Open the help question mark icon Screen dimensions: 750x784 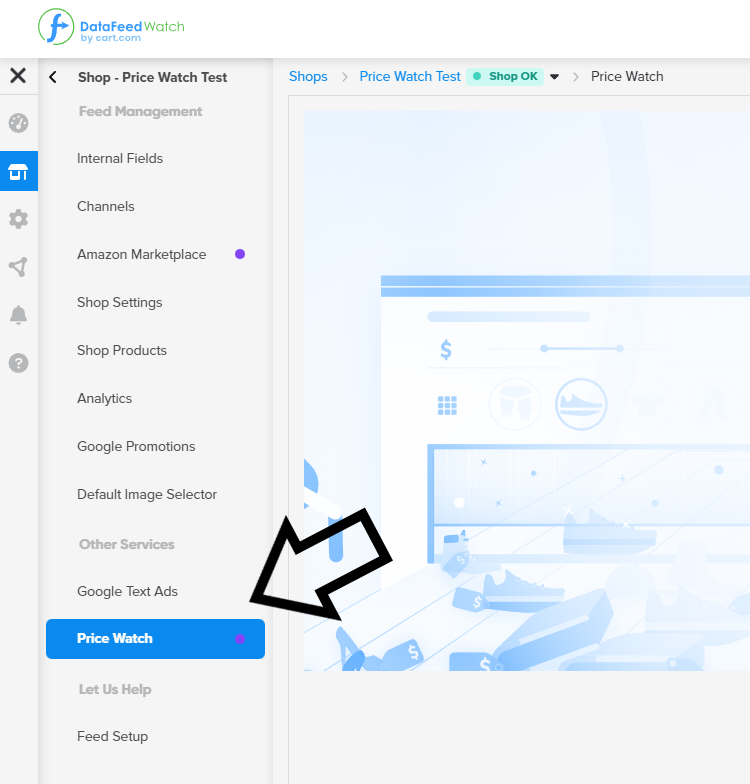pos(18,363)
